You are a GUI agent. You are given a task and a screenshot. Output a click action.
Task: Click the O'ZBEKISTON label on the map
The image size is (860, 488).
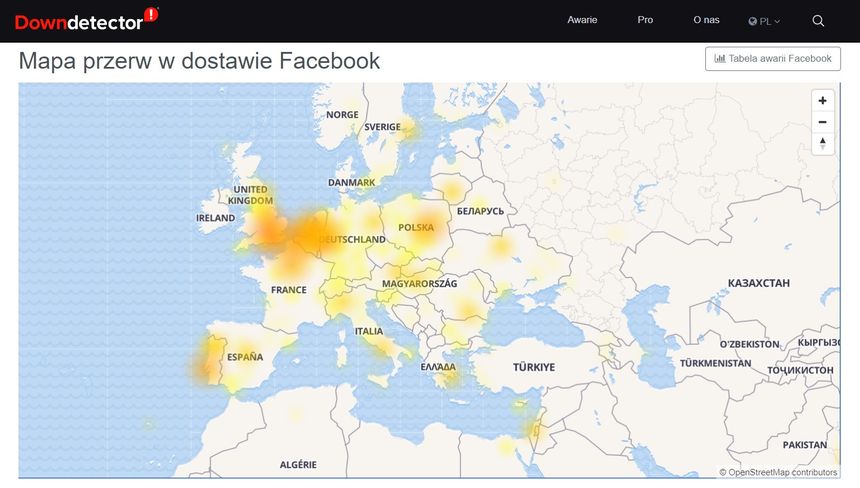[x=749, y=344]
